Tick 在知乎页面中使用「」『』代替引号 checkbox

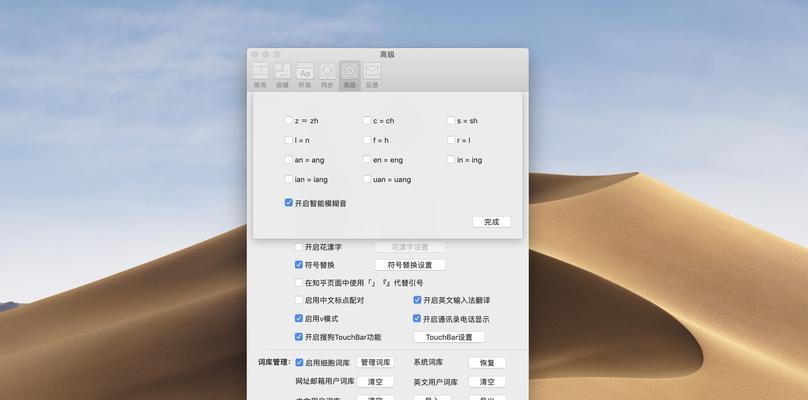click(299, 282)
